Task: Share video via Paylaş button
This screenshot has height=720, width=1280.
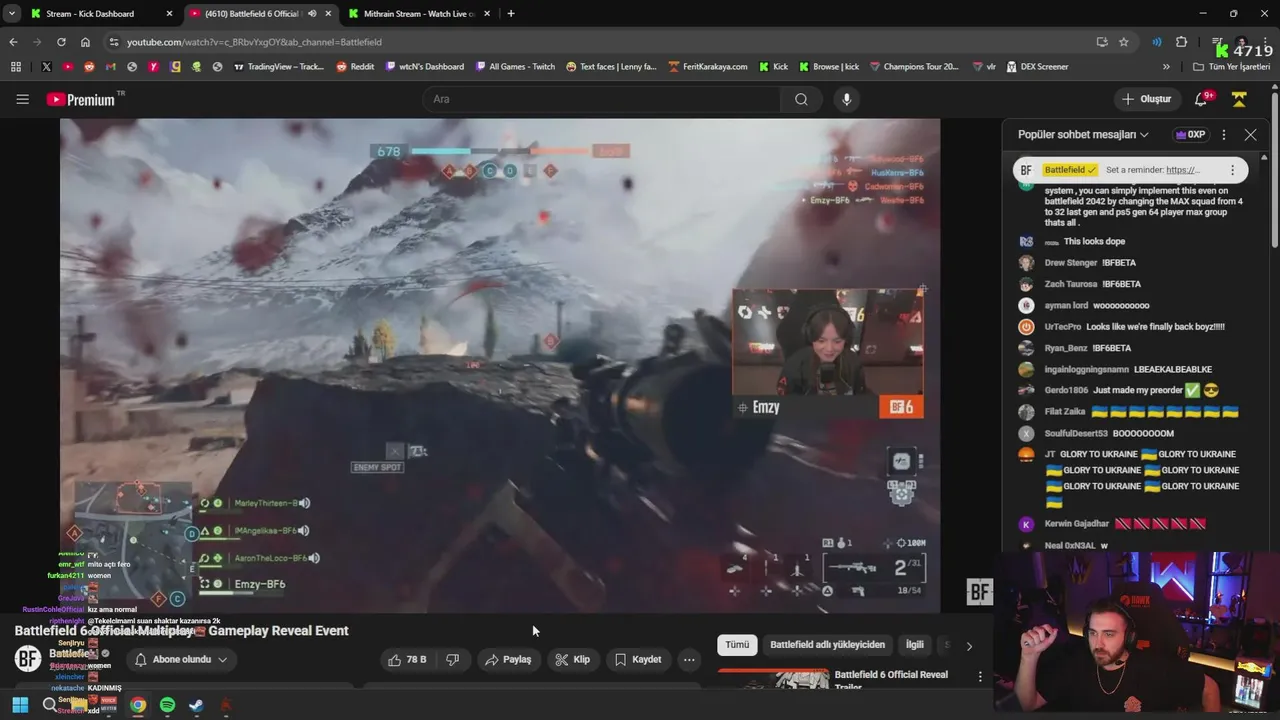Action: point(508,659)
